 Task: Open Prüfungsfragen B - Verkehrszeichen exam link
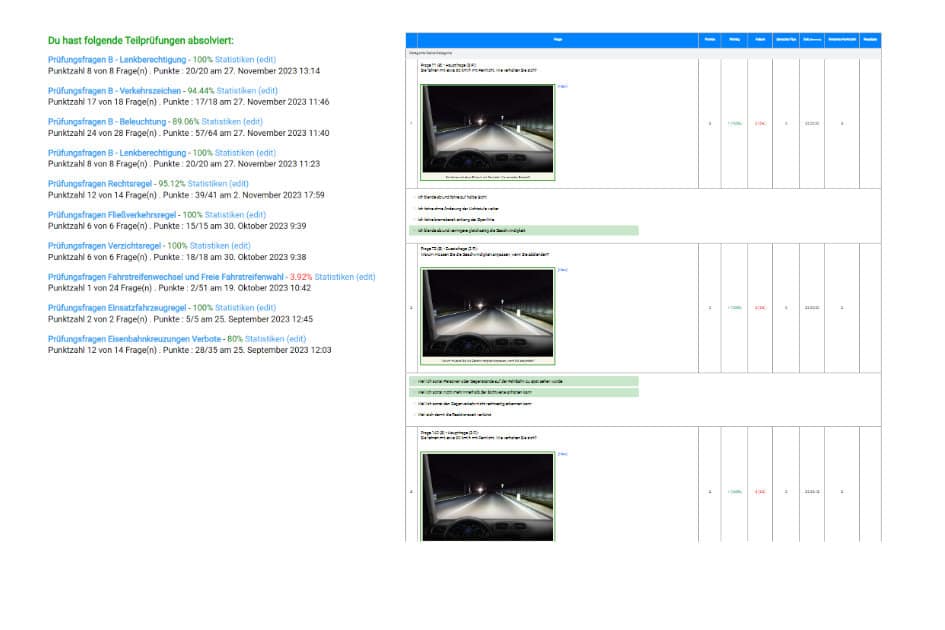click(115, 90)
